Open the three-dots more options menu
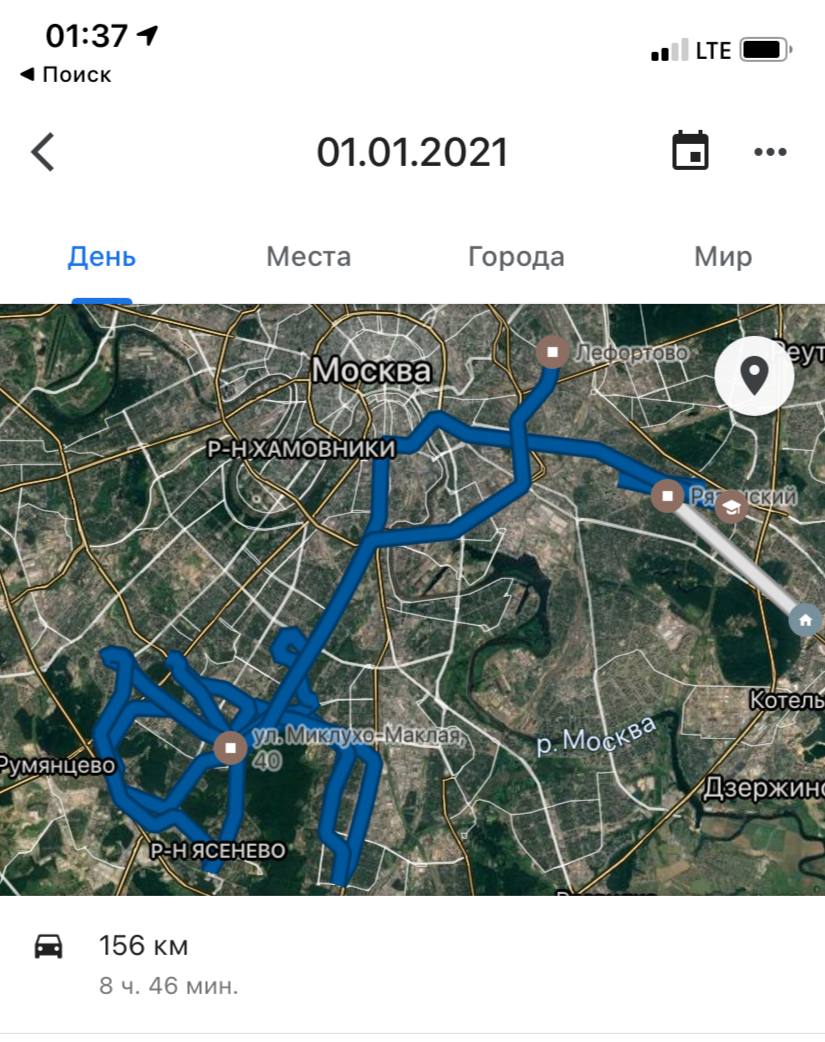This screenshot has height=1042, width=825. click(770, 152)
